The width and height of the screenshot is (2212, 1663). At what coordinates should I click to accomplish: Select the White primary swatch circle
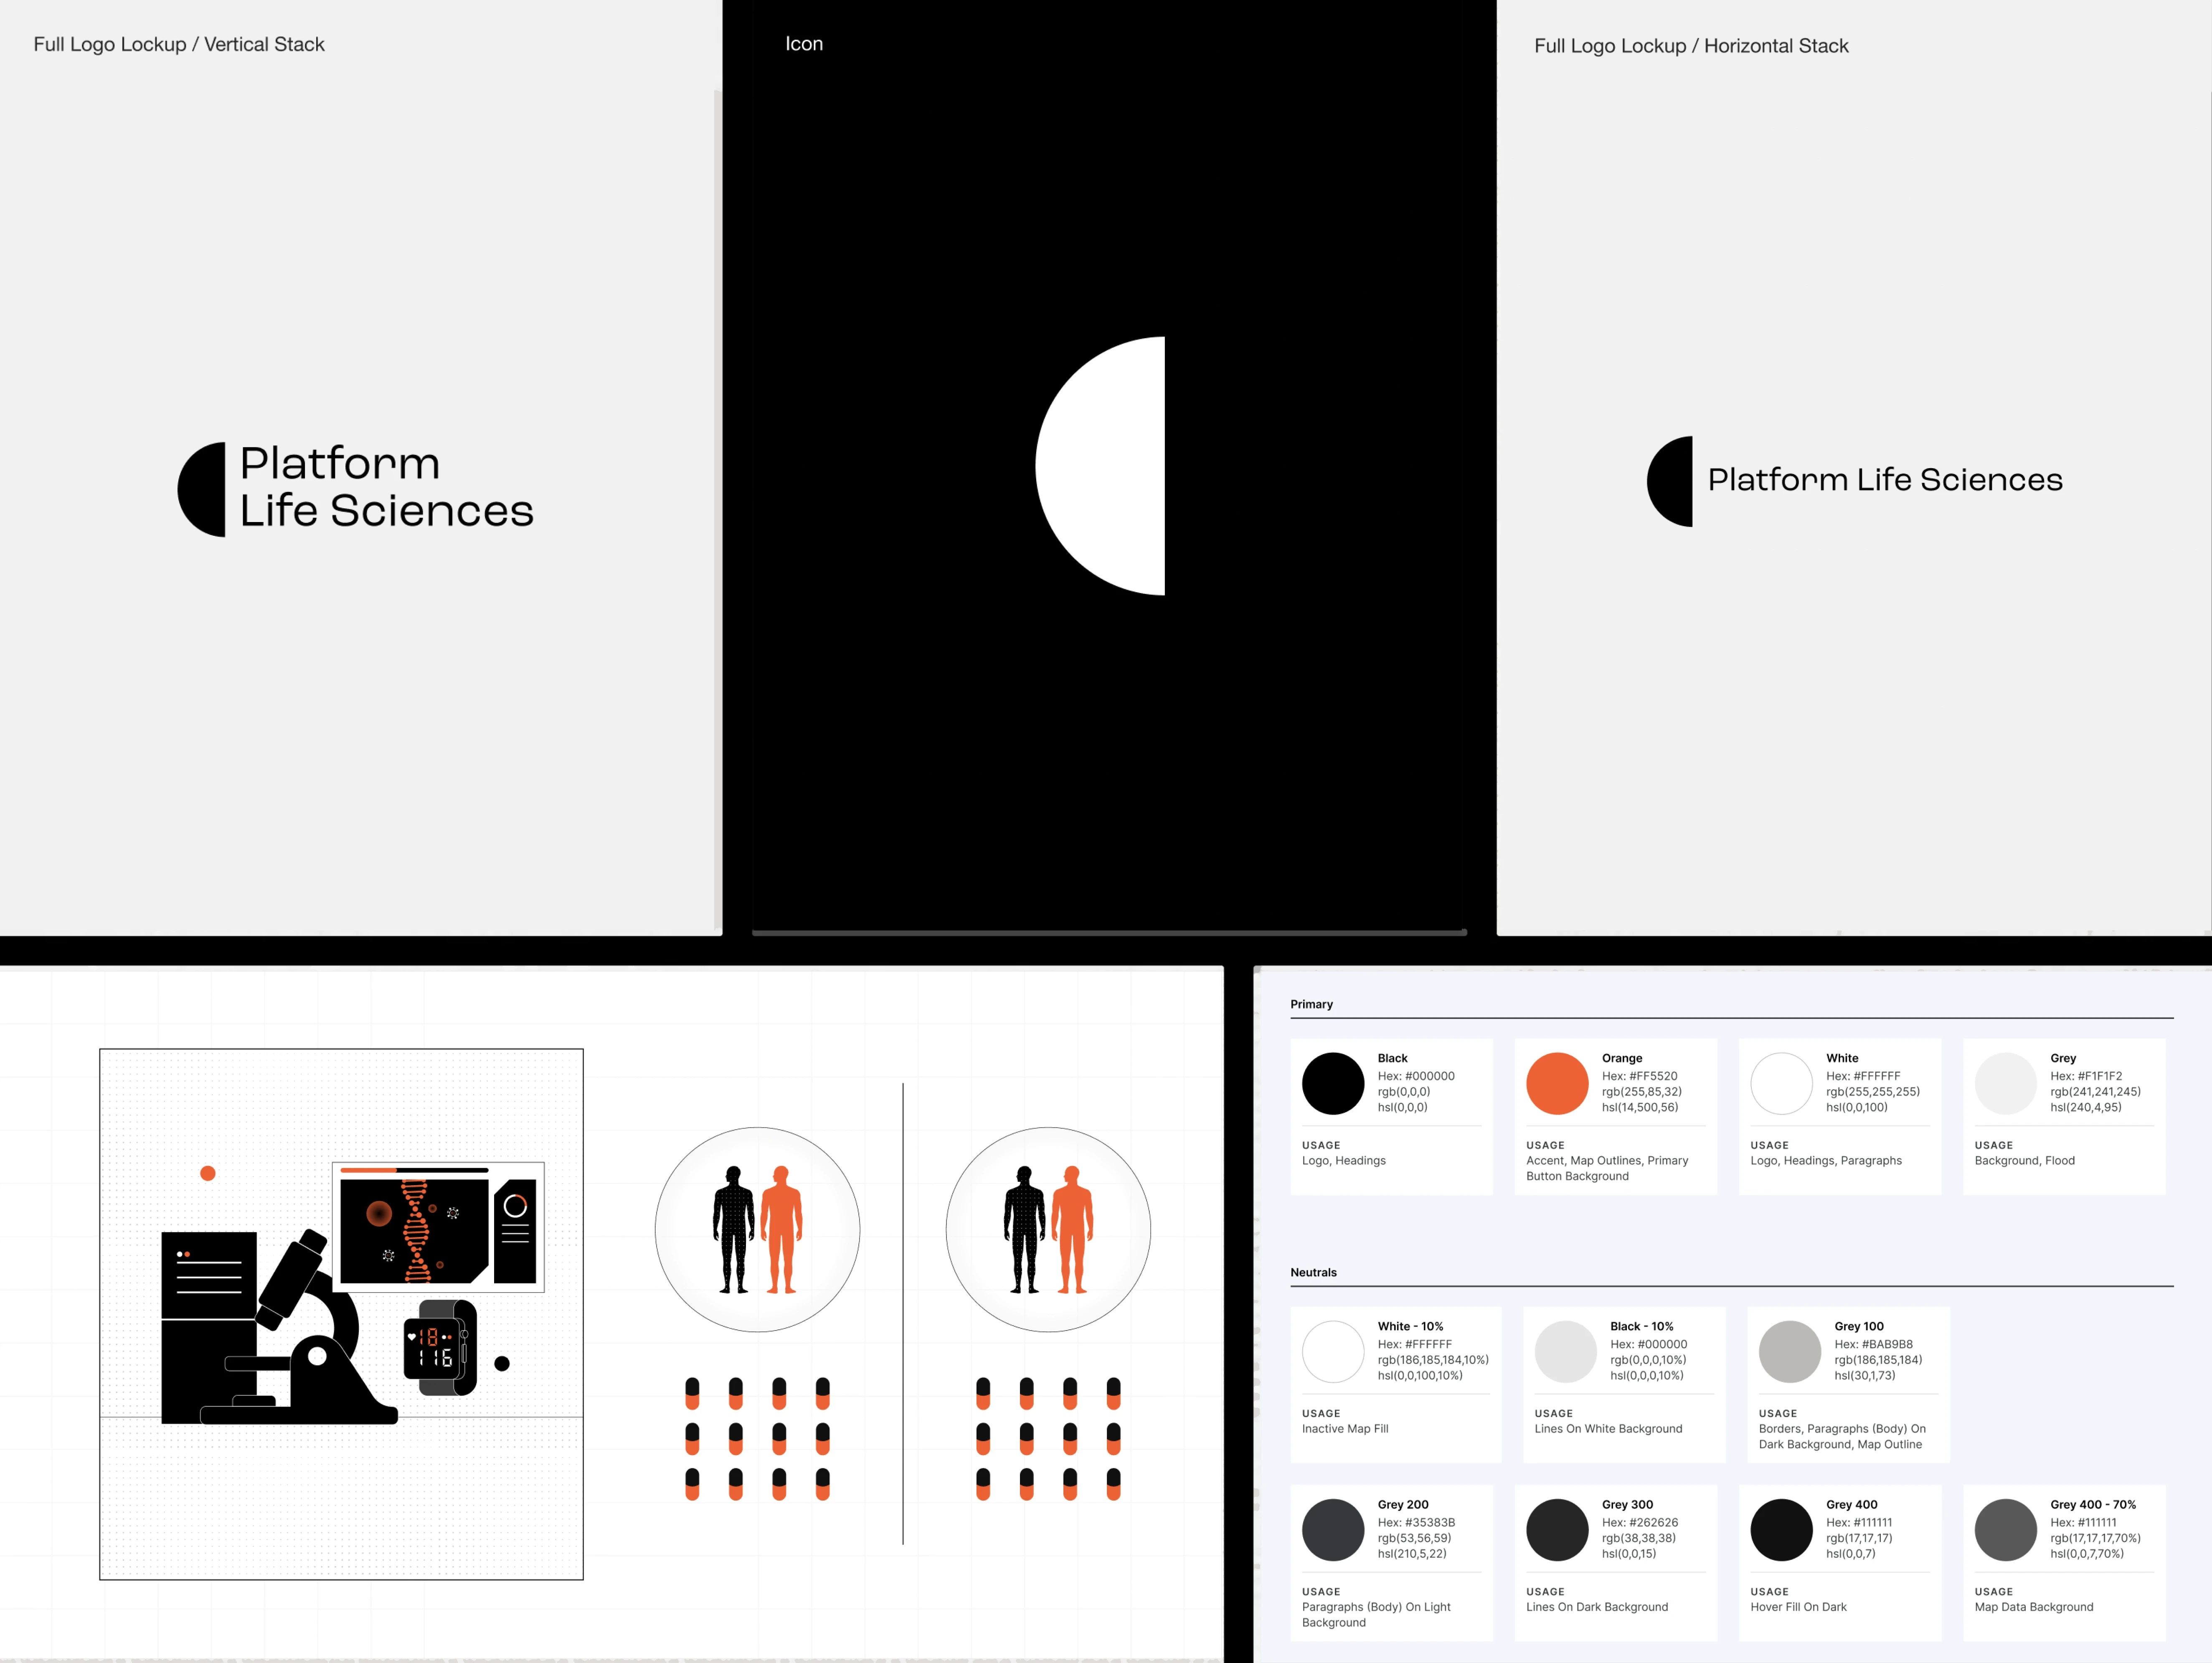1781,1084
